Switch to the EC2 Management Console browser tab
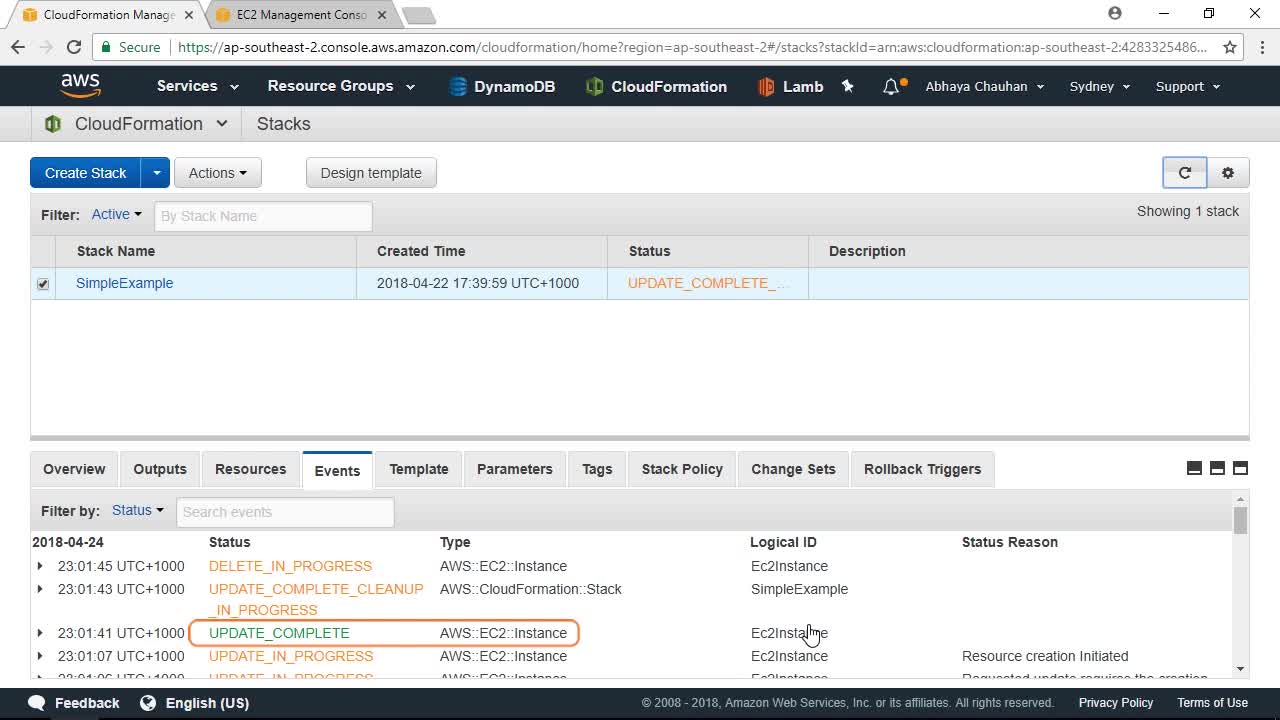Screen dimensions: 1280x720 pyautogui.click(x=300, y=15)
